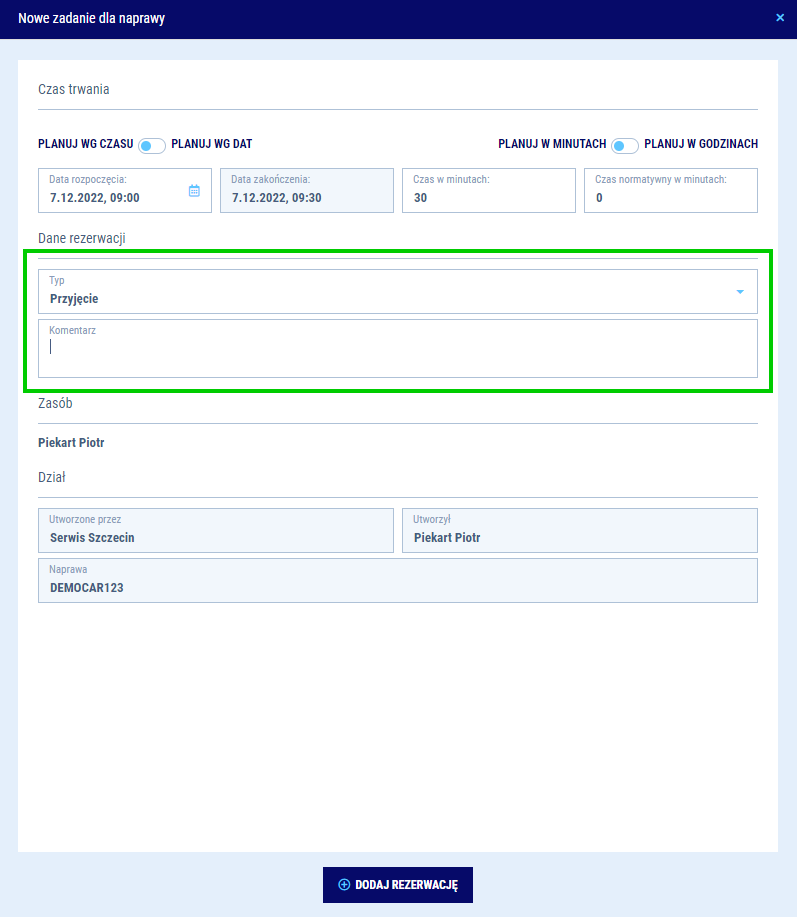Switch the minutes/hours planning toggle
The width and height of the screenshot is (797, 917).
[625, 146]
